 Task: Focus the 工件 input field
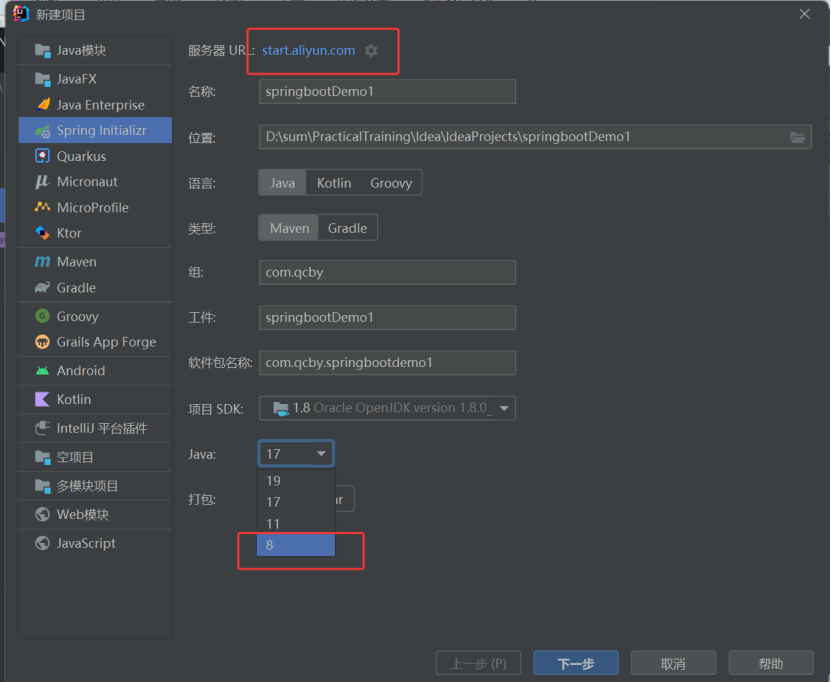[387, 317]
